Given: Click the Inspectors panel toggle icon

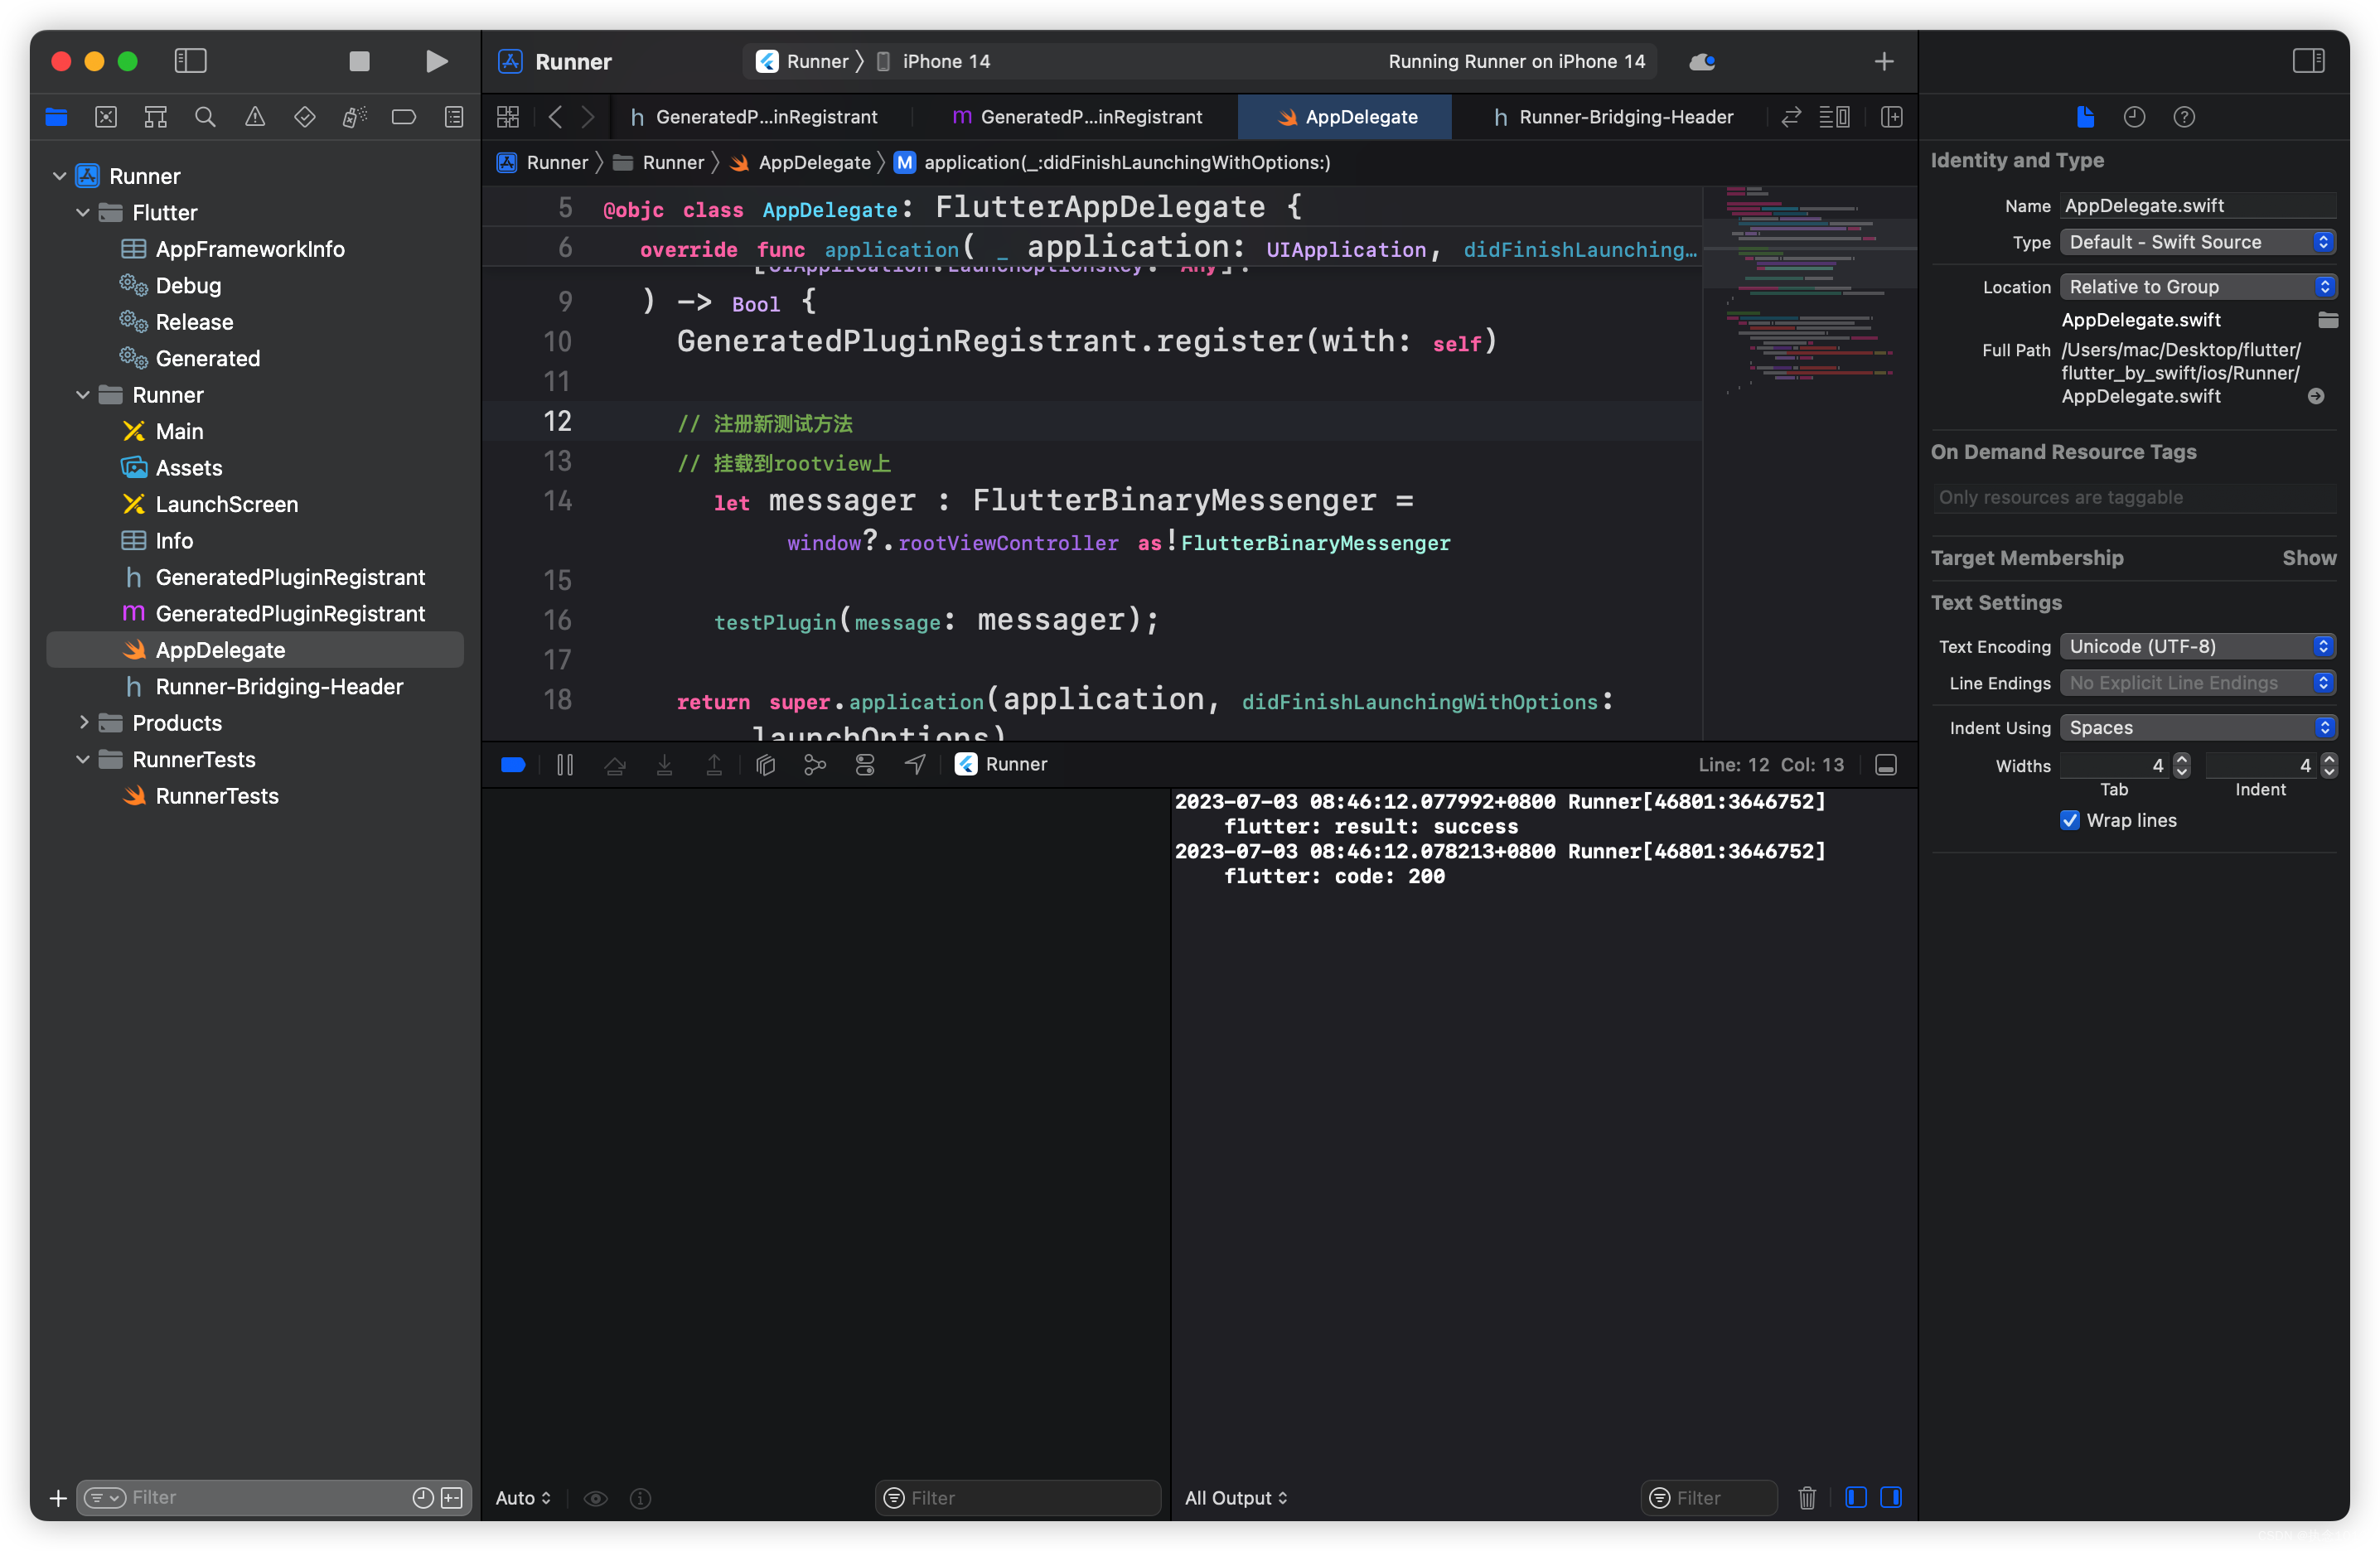Looking at the screenshot, I should (2309, 60).
